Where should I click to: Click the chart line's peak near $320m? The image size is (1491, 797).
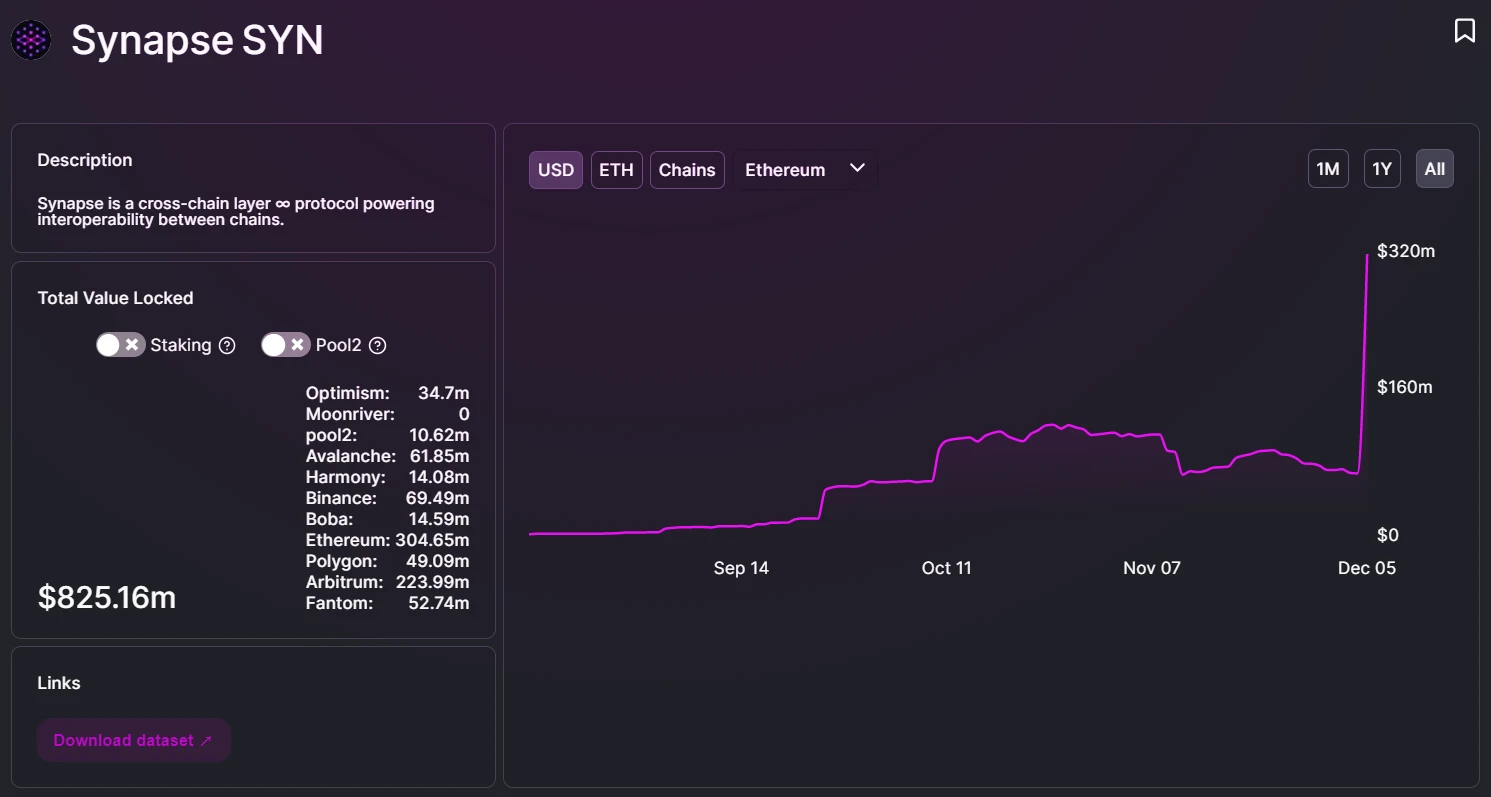1367,256
